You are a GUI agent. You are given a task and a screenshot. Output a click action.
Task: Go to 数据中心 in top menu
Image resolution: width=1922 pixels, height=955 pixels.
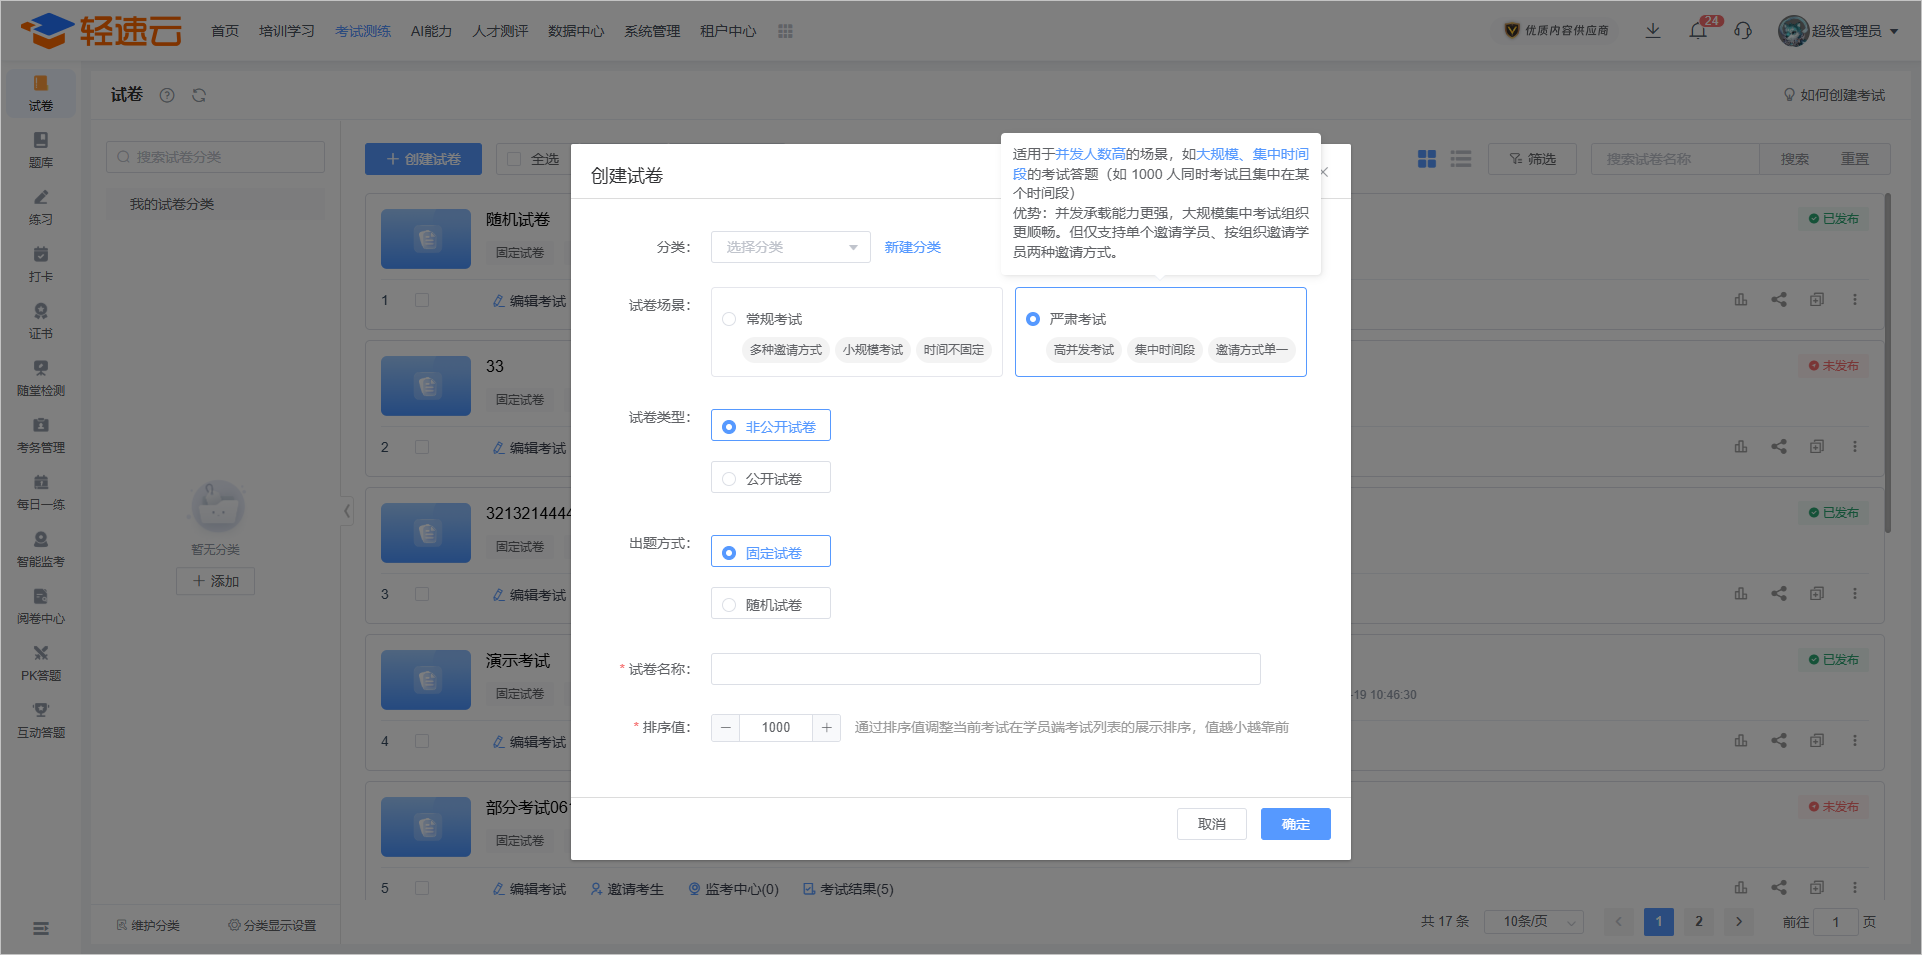576,31
